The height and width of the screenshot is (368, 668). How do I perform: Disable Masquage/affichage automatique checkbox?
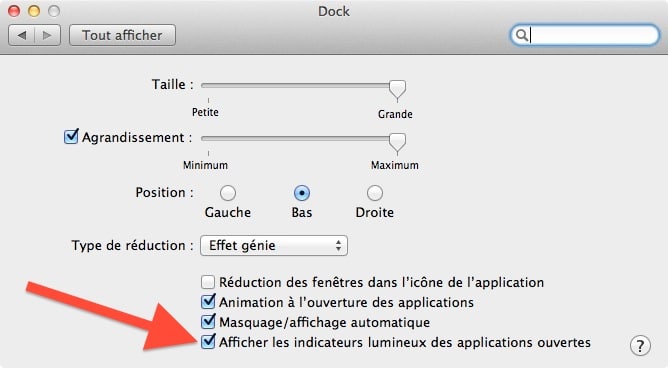208,322
